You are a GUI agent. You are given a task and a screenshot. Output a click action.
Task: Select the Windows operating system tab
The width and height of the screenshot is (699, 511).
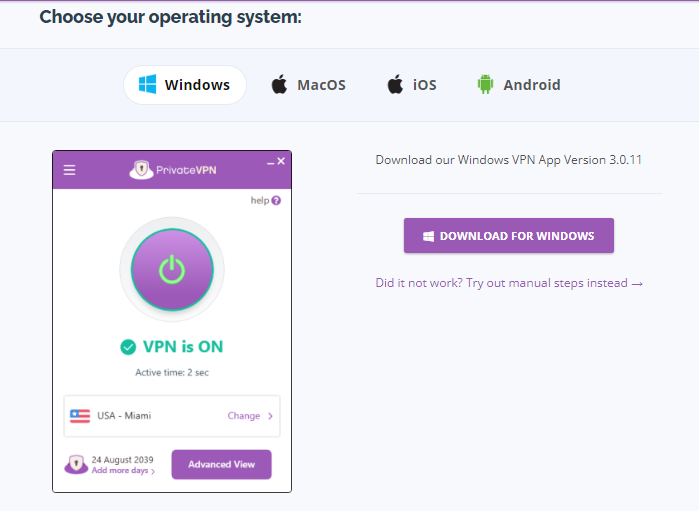pyautogui.click(x=185, y=85)
